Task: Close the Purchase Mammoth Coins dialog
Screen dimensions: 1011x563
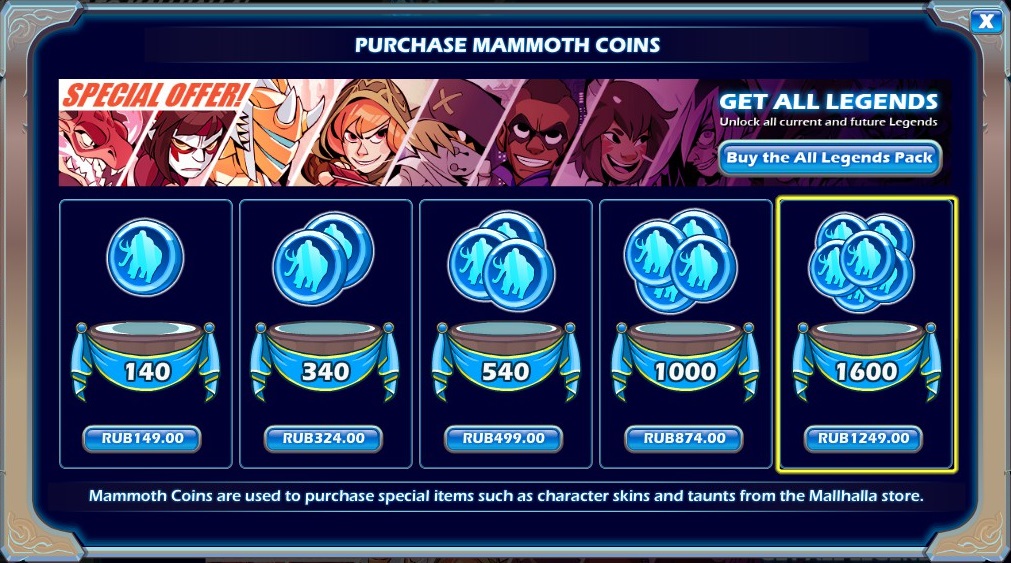Action: [986, 21]
